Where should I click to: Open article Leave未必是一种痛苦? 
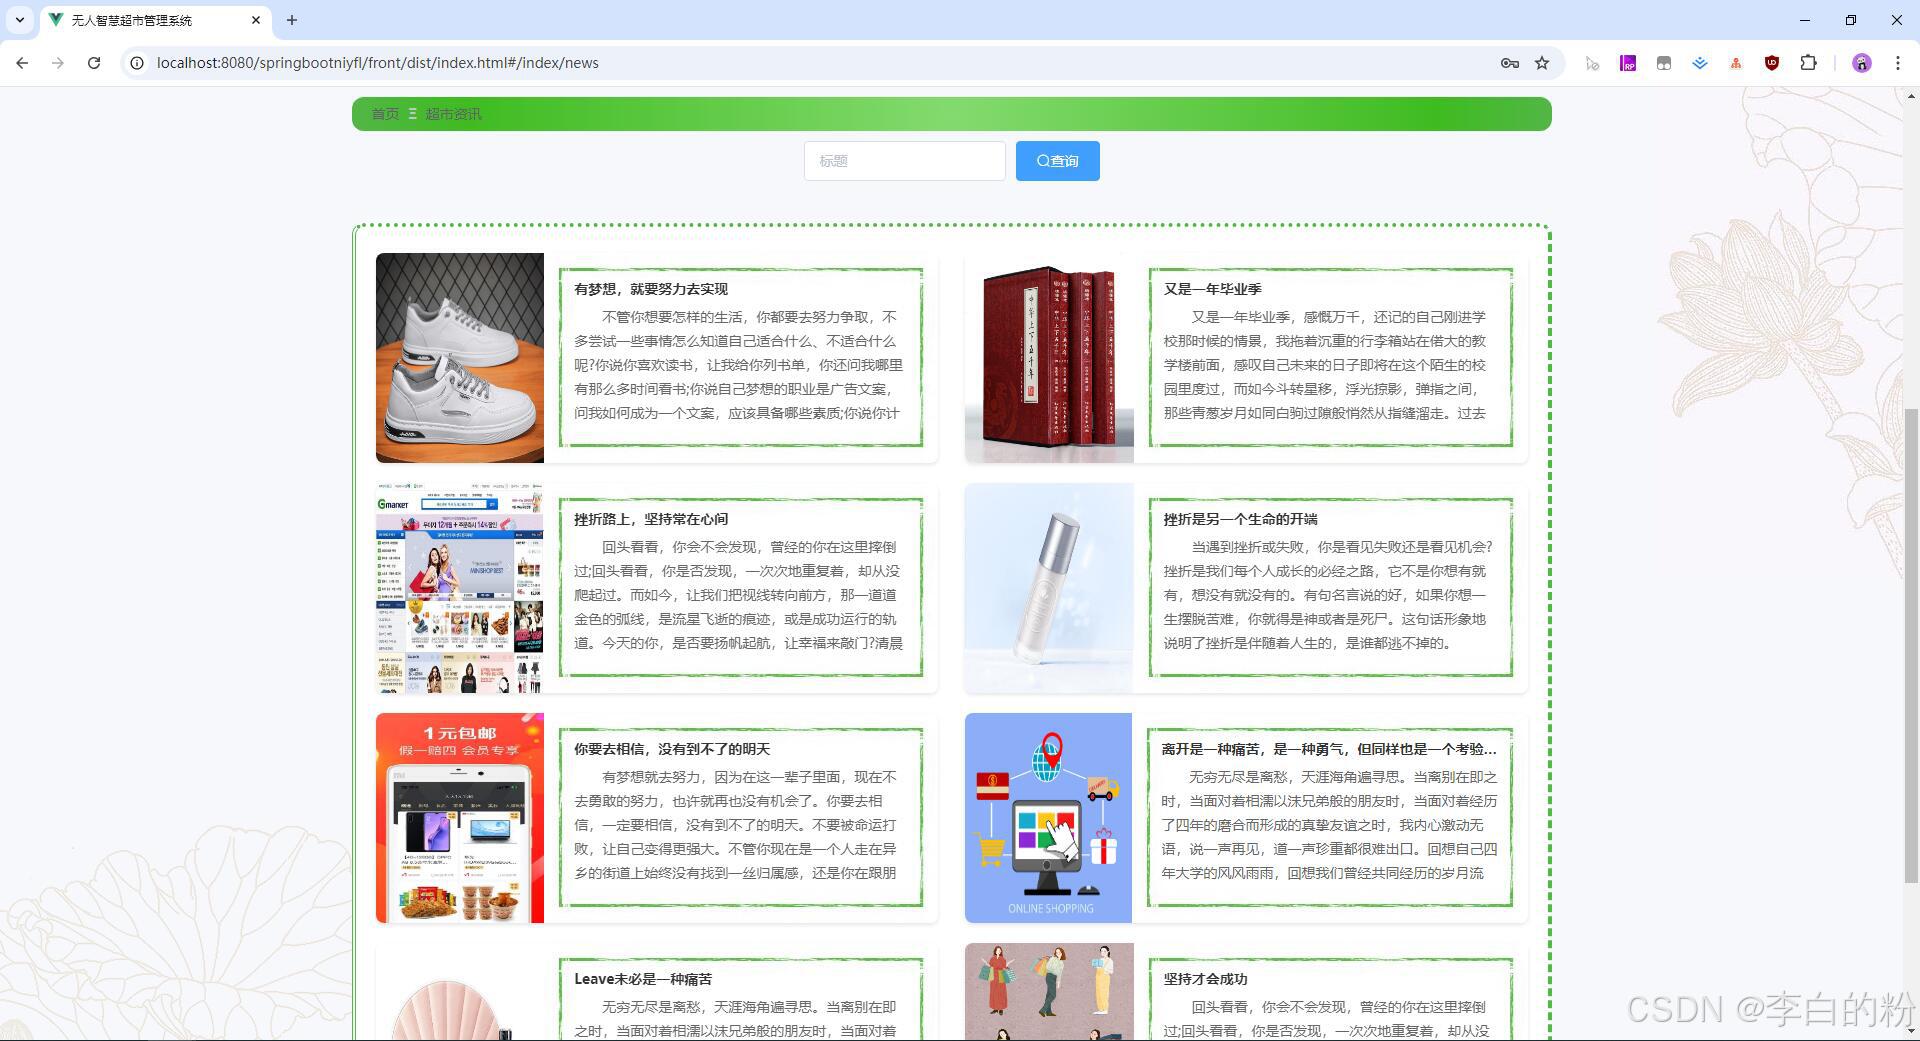[x=643, y=979]
